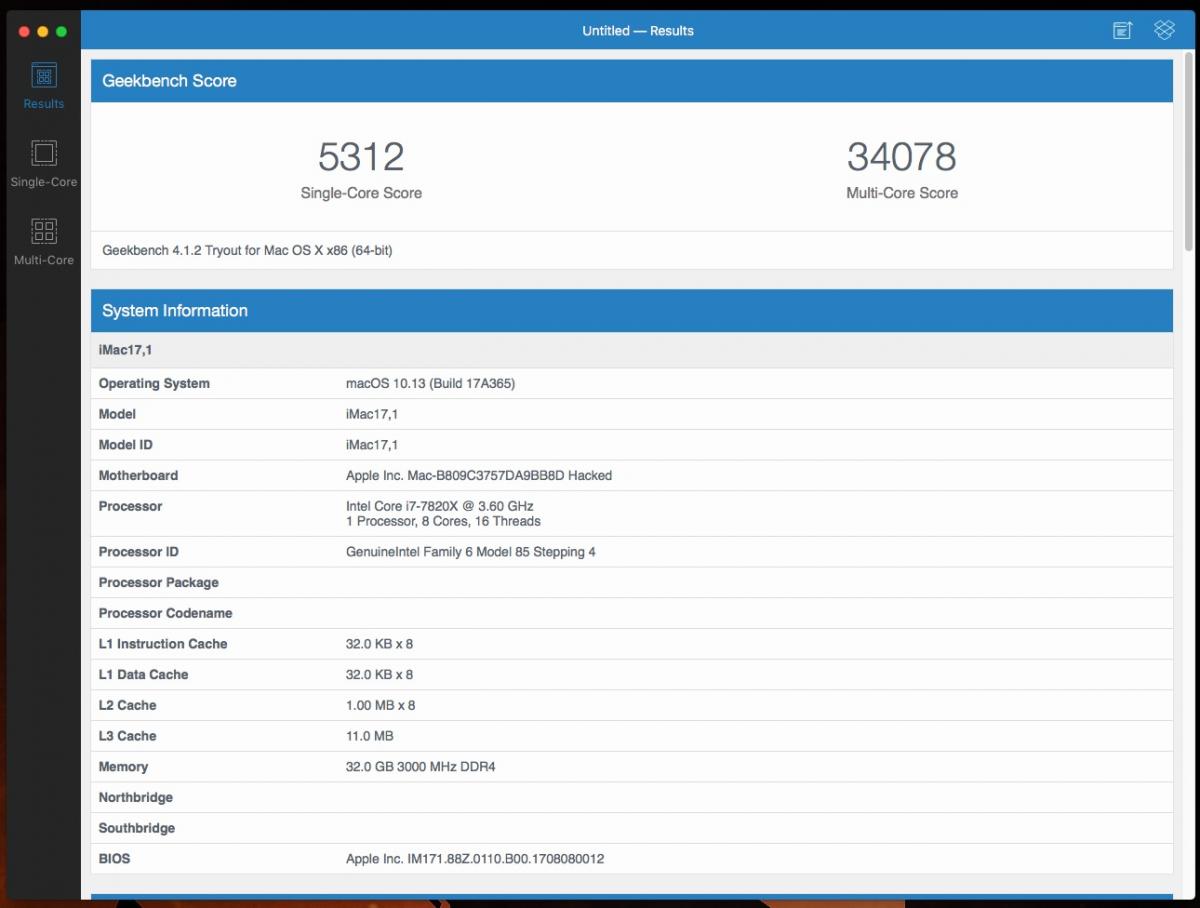Click the Geekbench Score section header

pos(632,81)
